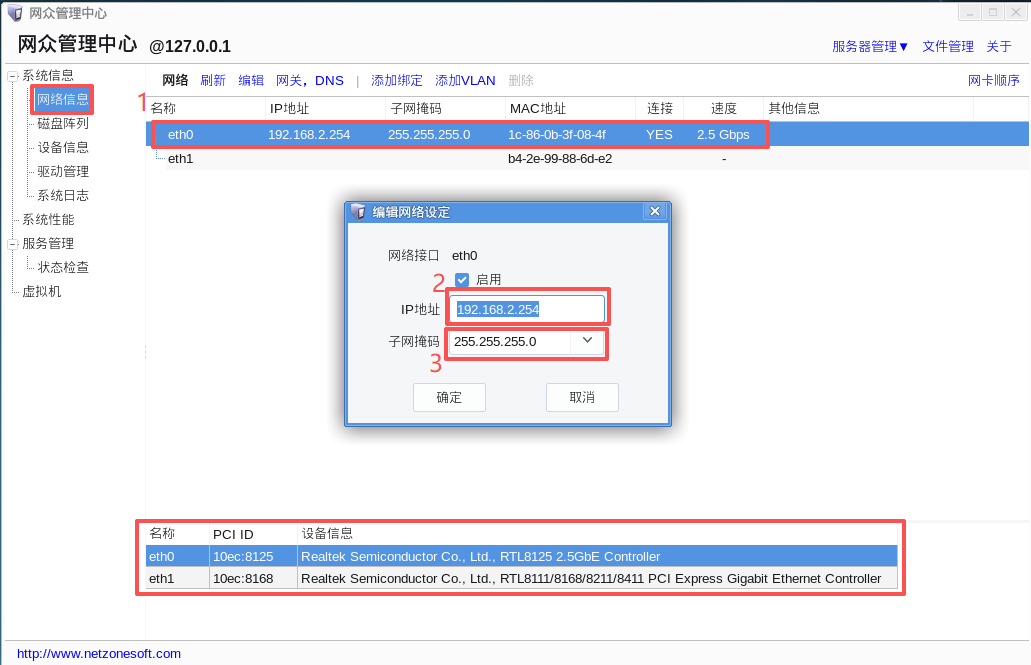Click the PCI ID column header
This screenshot has width=1031, height=665.
coord(233,534)
